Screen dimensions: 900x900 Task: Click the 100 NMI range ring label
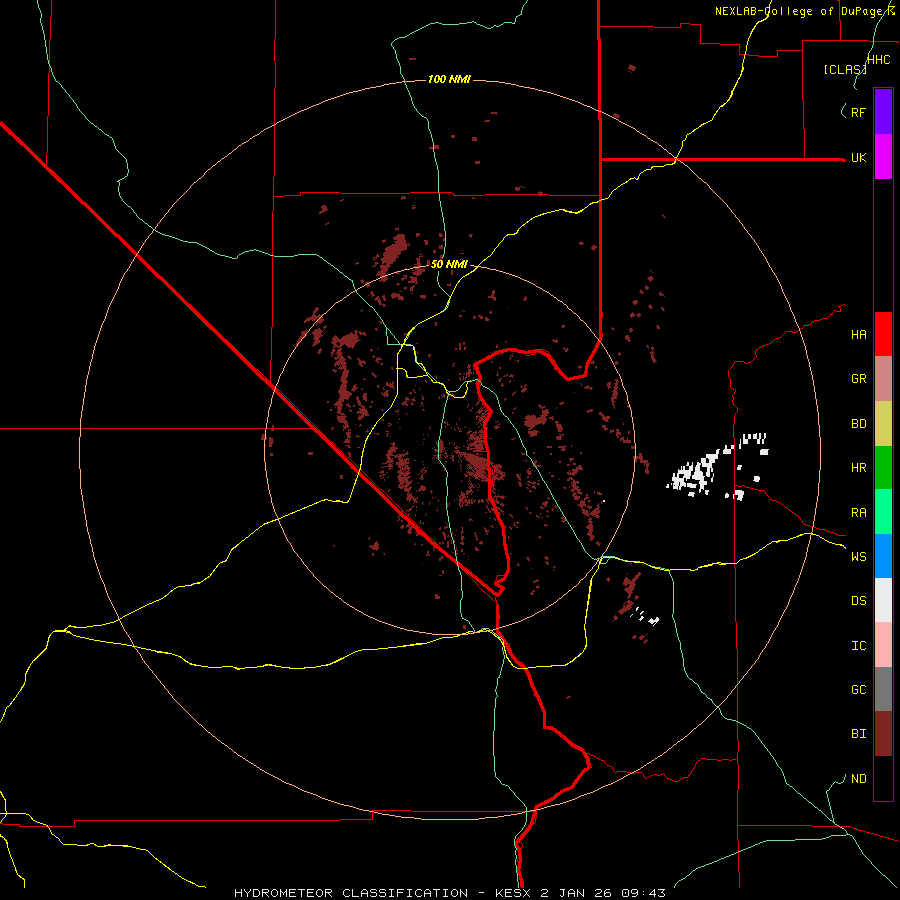[449, 79]
